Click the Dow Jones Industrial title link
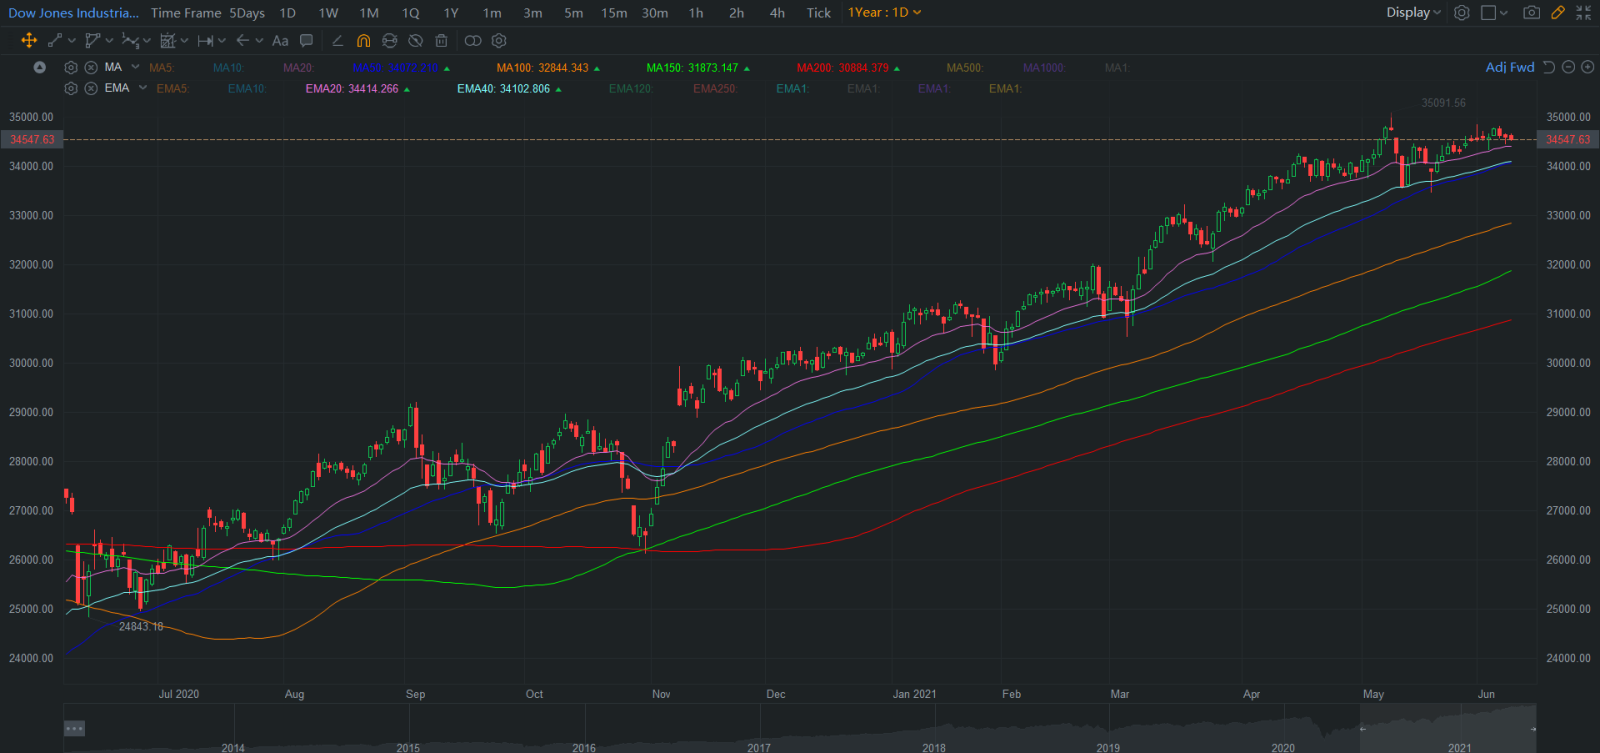 pos(73,13)
